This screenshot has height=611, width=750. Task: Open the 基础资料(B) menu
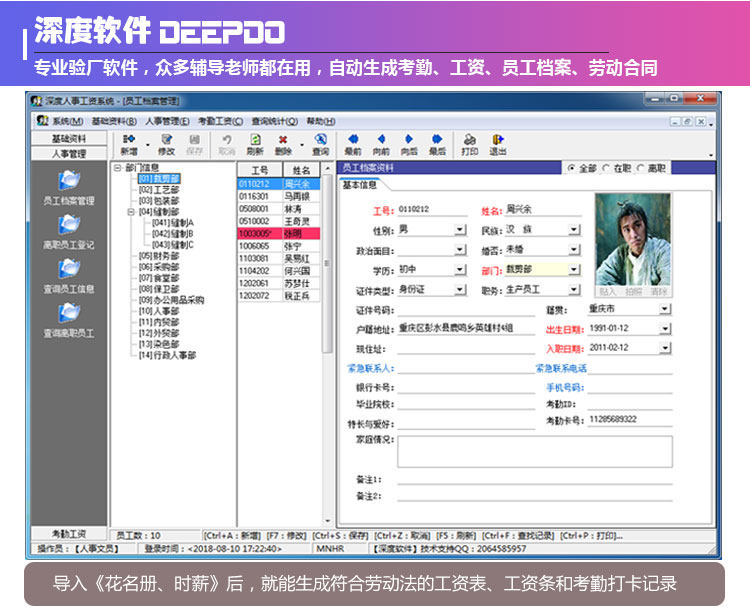[114, 122]
